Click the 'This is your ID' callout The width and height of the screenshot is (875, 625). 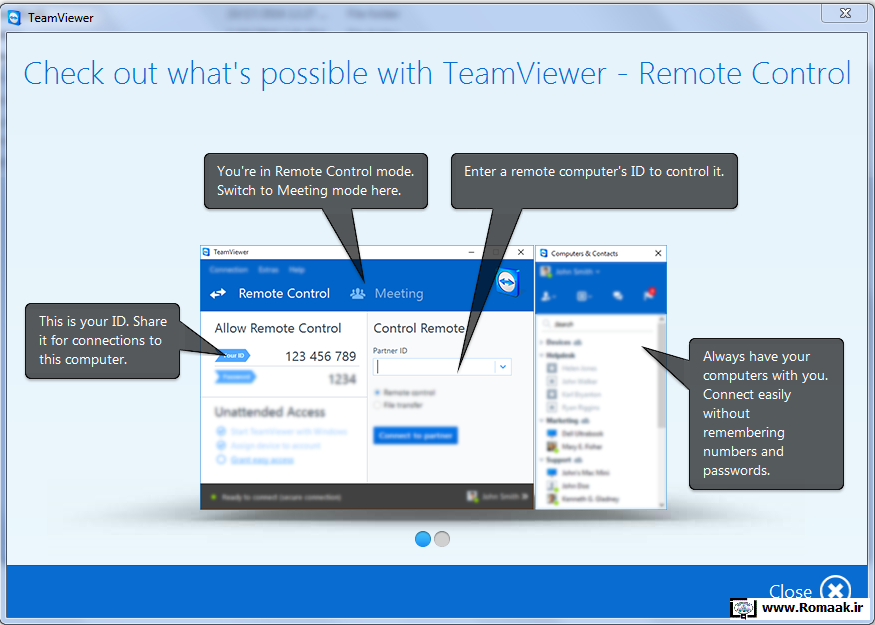pos(103,341)
